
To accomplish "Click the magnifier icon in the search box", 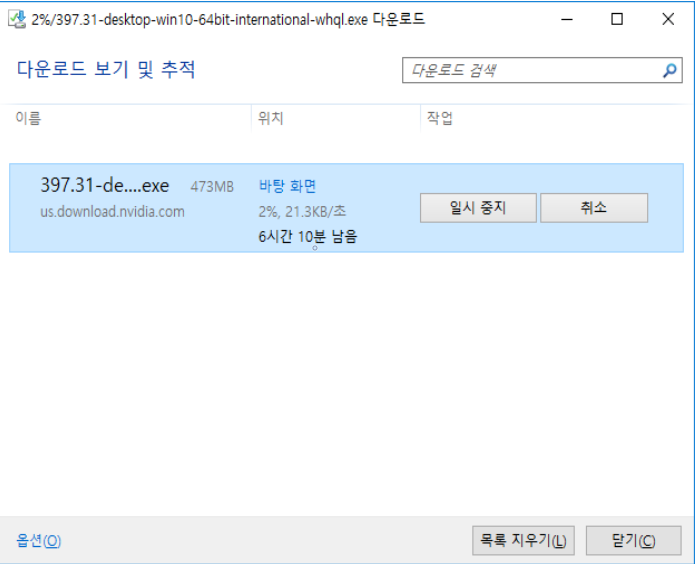I will pyautogui.click(x=669, y=70).
